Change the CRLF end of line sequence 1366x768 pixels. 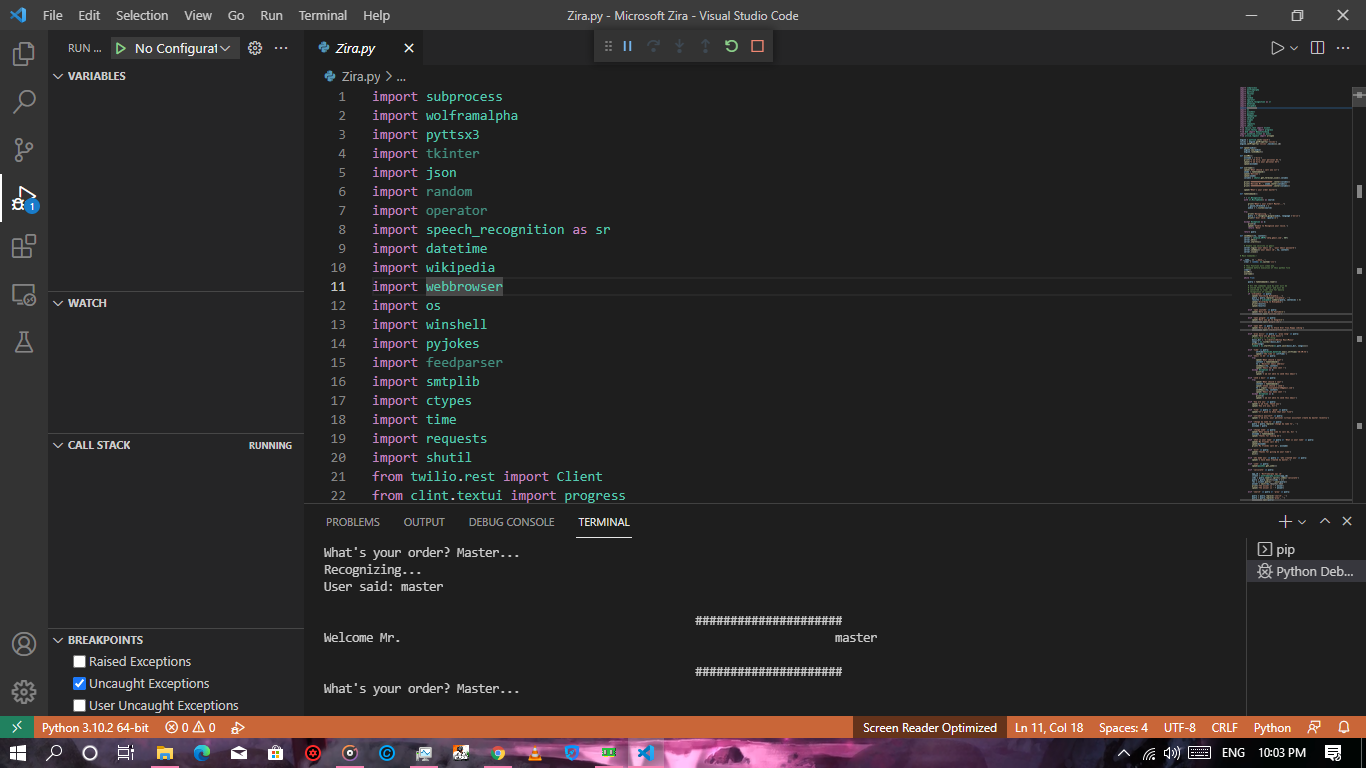click(x=1224, y=727)
